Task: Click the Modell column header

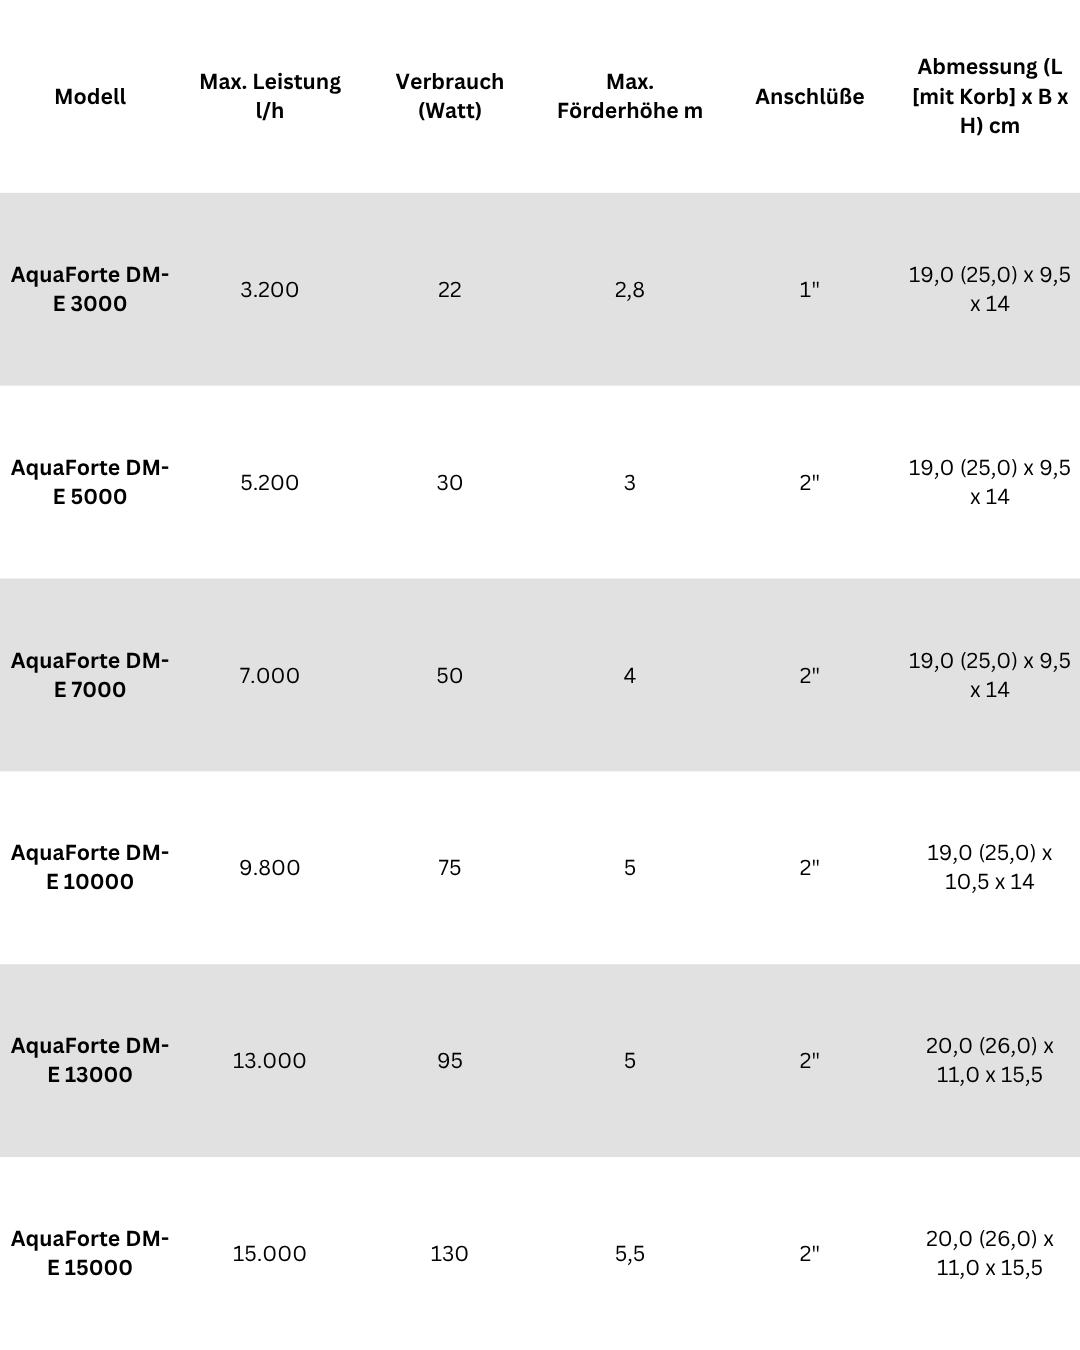Action: tap(90, 97)
